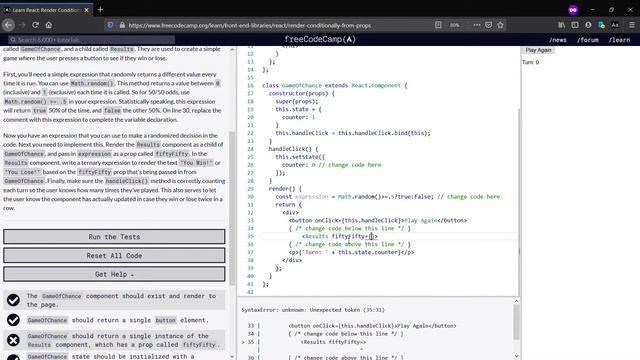The height and width of the screenshot is (360, 640).
Task: Click the Run the Tests button
Action: (114, 237)
